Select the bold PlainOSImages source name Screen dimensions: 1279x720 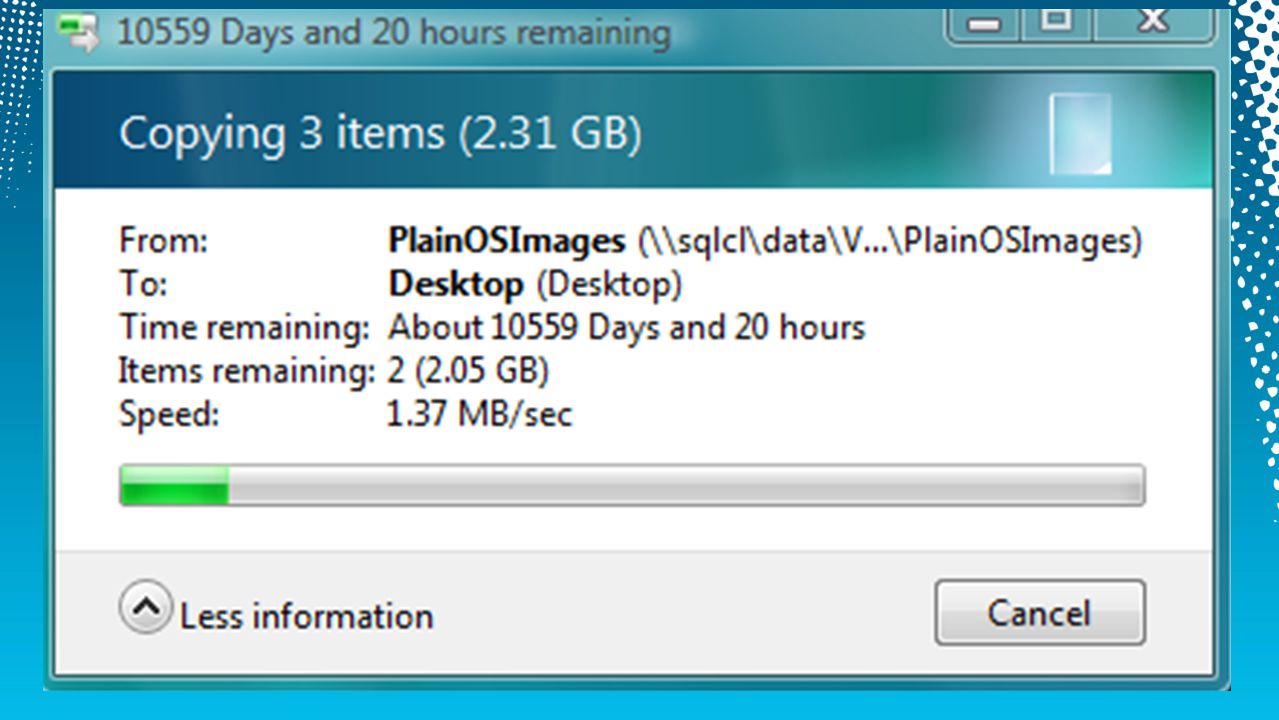tap(507, 241)
